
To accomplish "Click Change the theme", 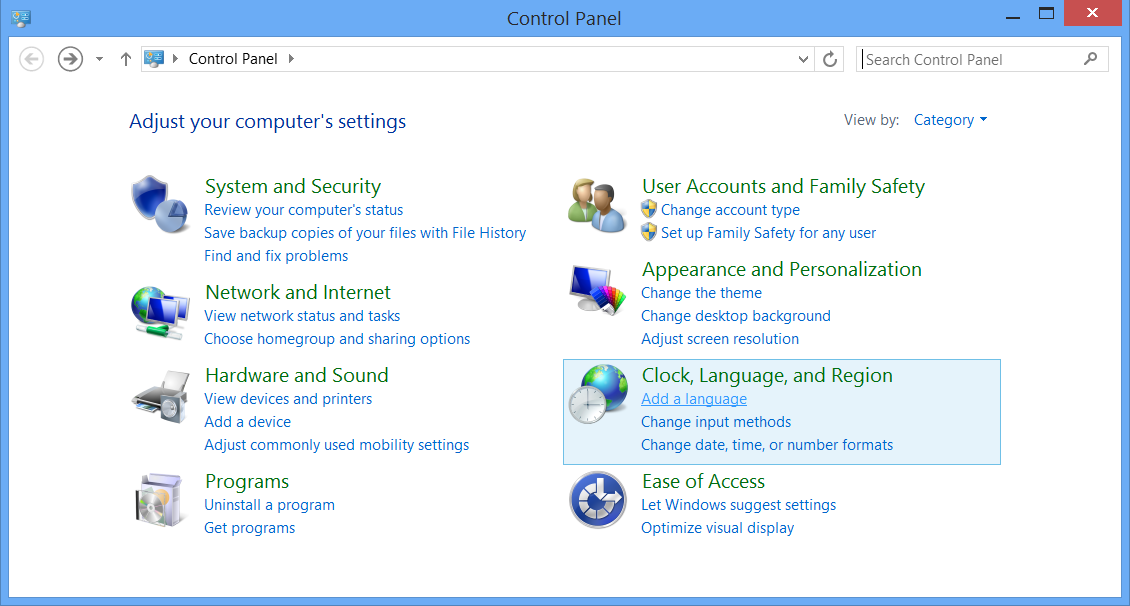I will tap(701, 293).
